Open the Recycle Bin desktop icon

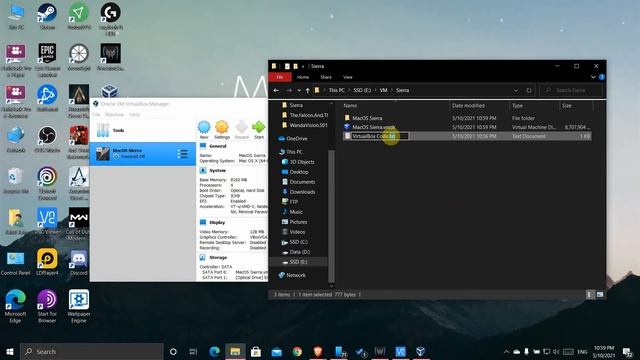[16, 180]
